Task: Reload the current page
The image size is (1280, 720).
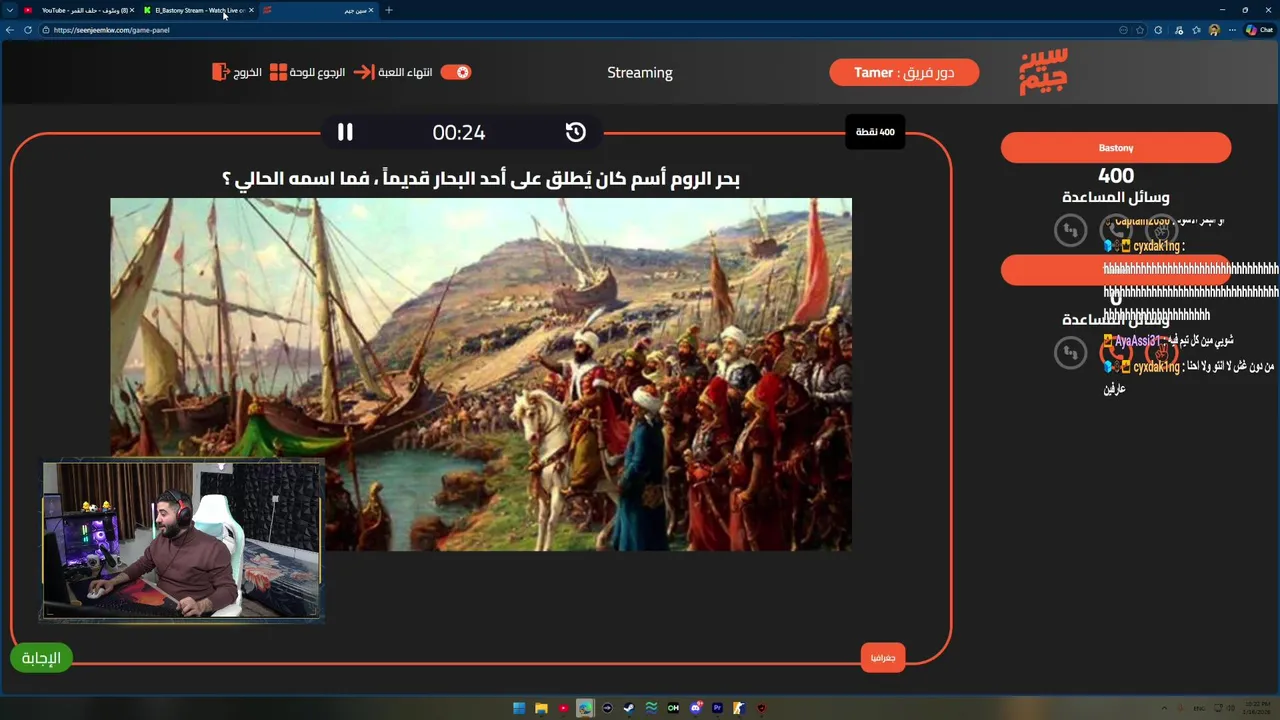Action: click(28, 30)
